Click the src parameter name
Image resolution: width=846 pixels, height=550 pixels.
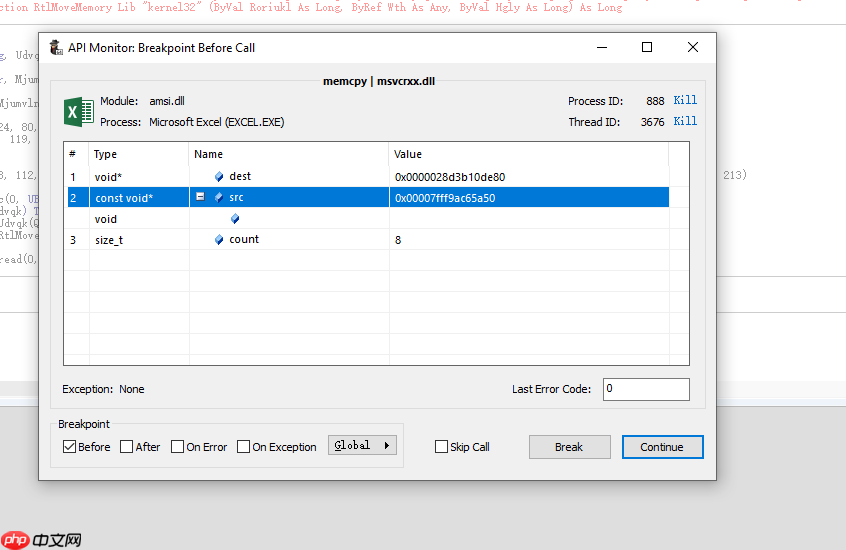[236, 198]
